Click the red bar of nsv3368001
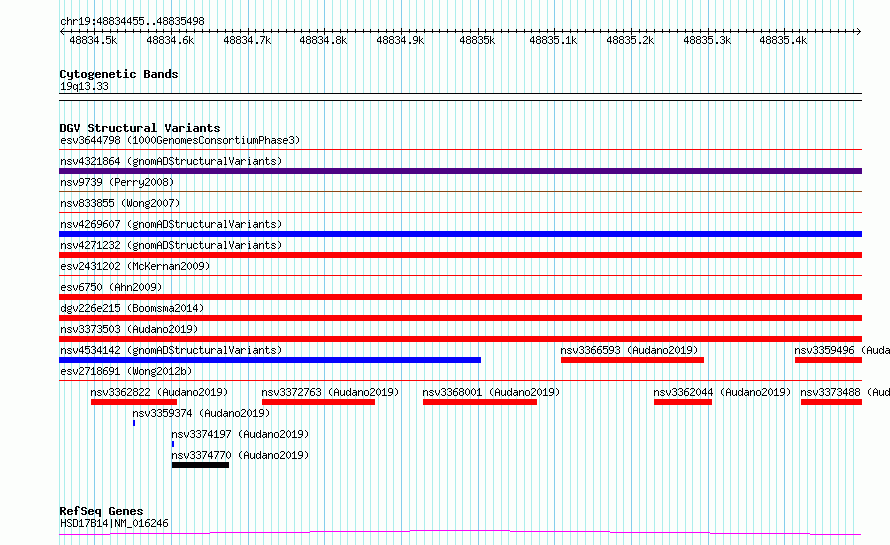The width and height of the screenshot is (890, 545). click(480, 402)
